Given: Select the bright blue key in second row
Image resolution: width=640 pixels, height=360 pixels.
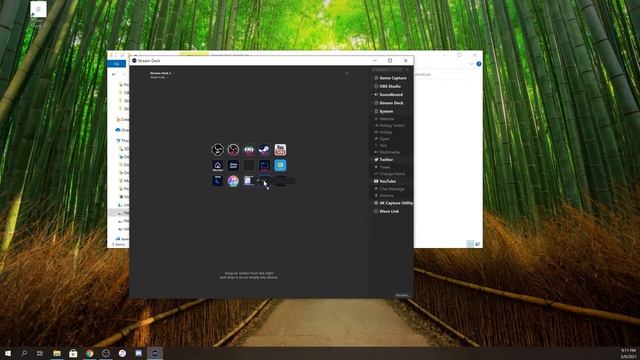Looking at the screenshot, I should (x=280, y=165).
